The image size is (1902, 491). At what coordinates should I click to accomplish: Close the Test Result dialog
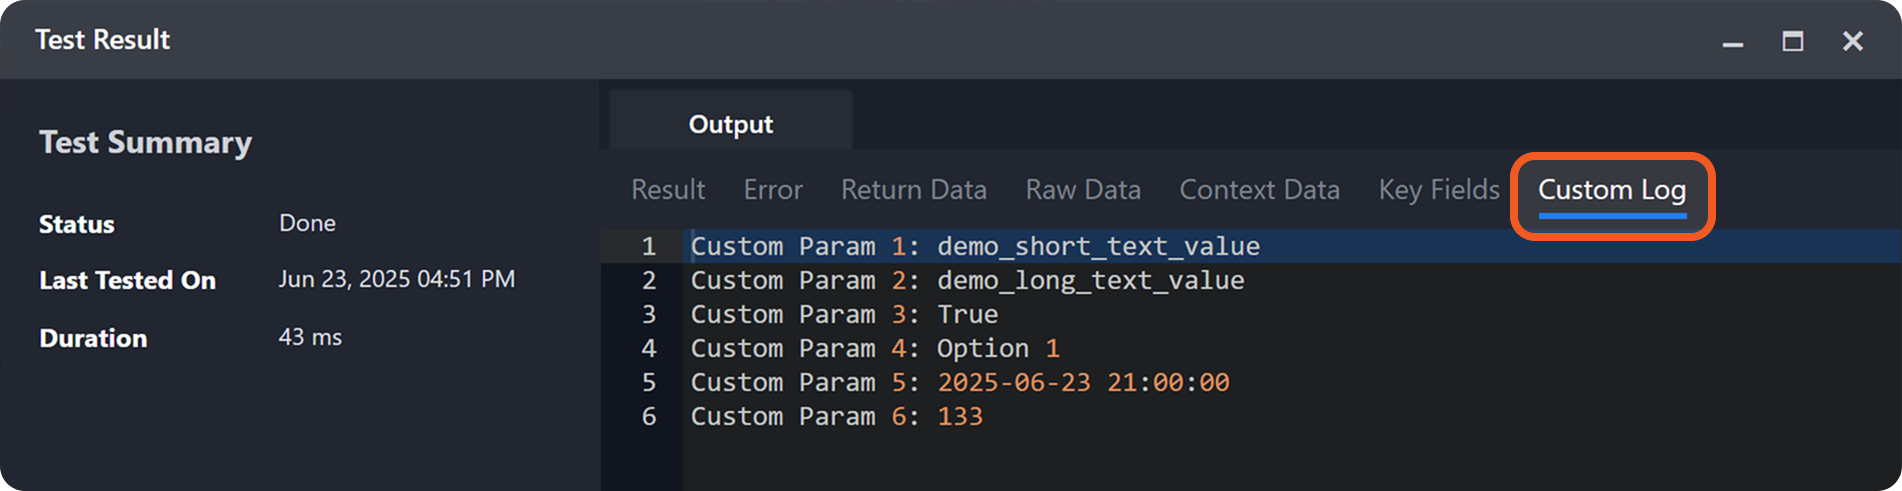[x=1852, y=41]
